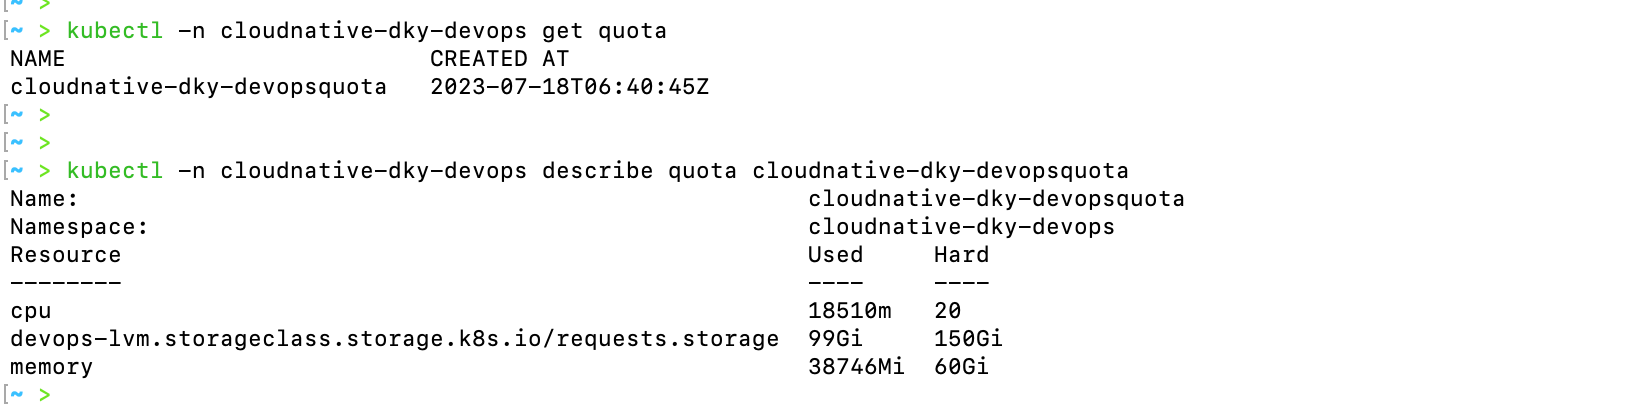Click the memory hard limit 60Gi
Viewport: 1630px width, 404px height.
961,367
